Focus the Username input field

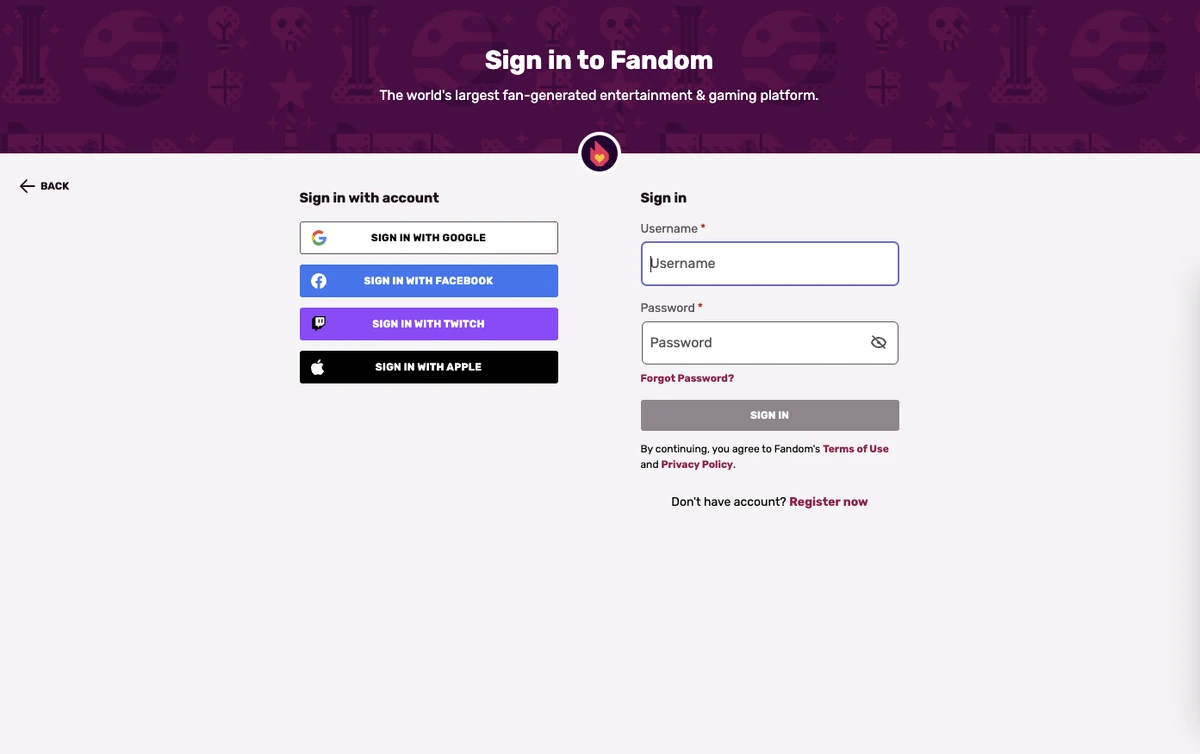point(769,264)
